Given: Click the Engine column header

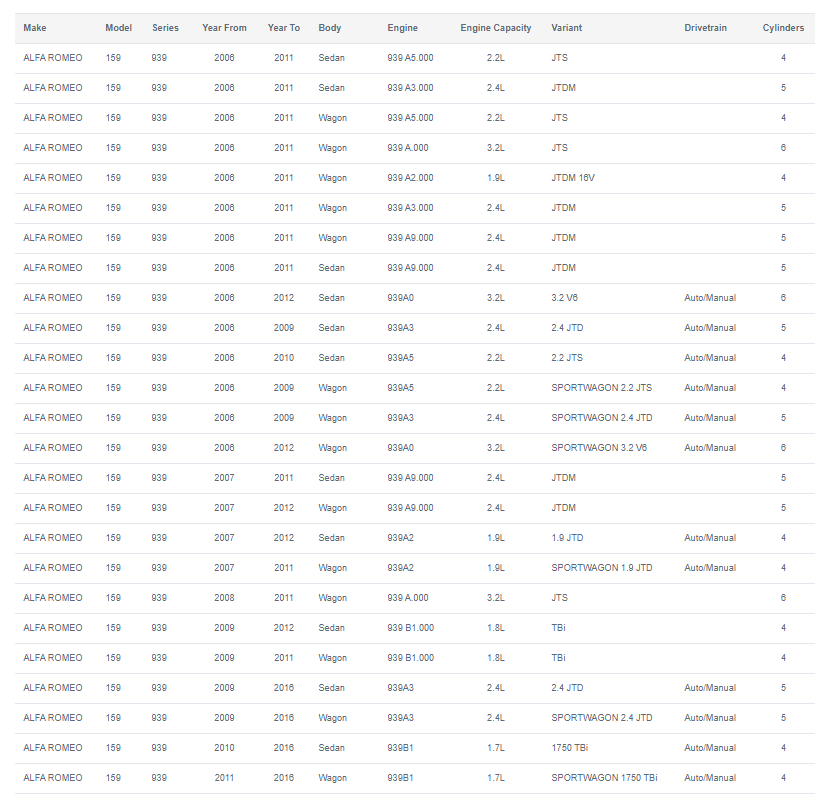Looking at the screenshot, I should coord(402,28).
